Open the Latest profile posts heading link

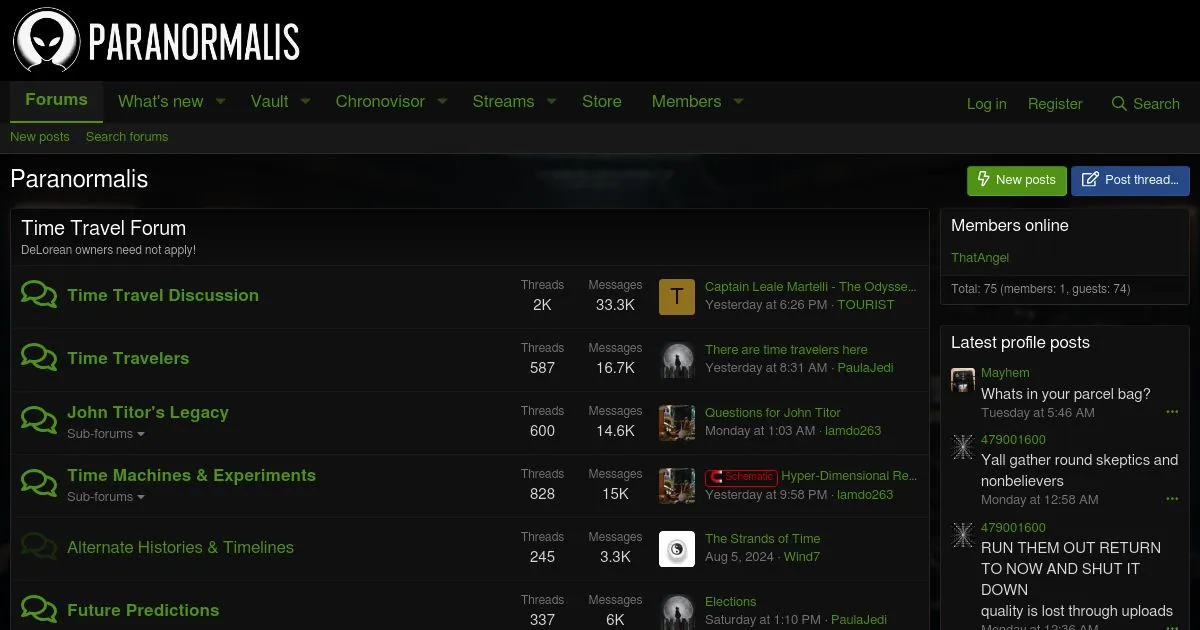click(1020, 342)
